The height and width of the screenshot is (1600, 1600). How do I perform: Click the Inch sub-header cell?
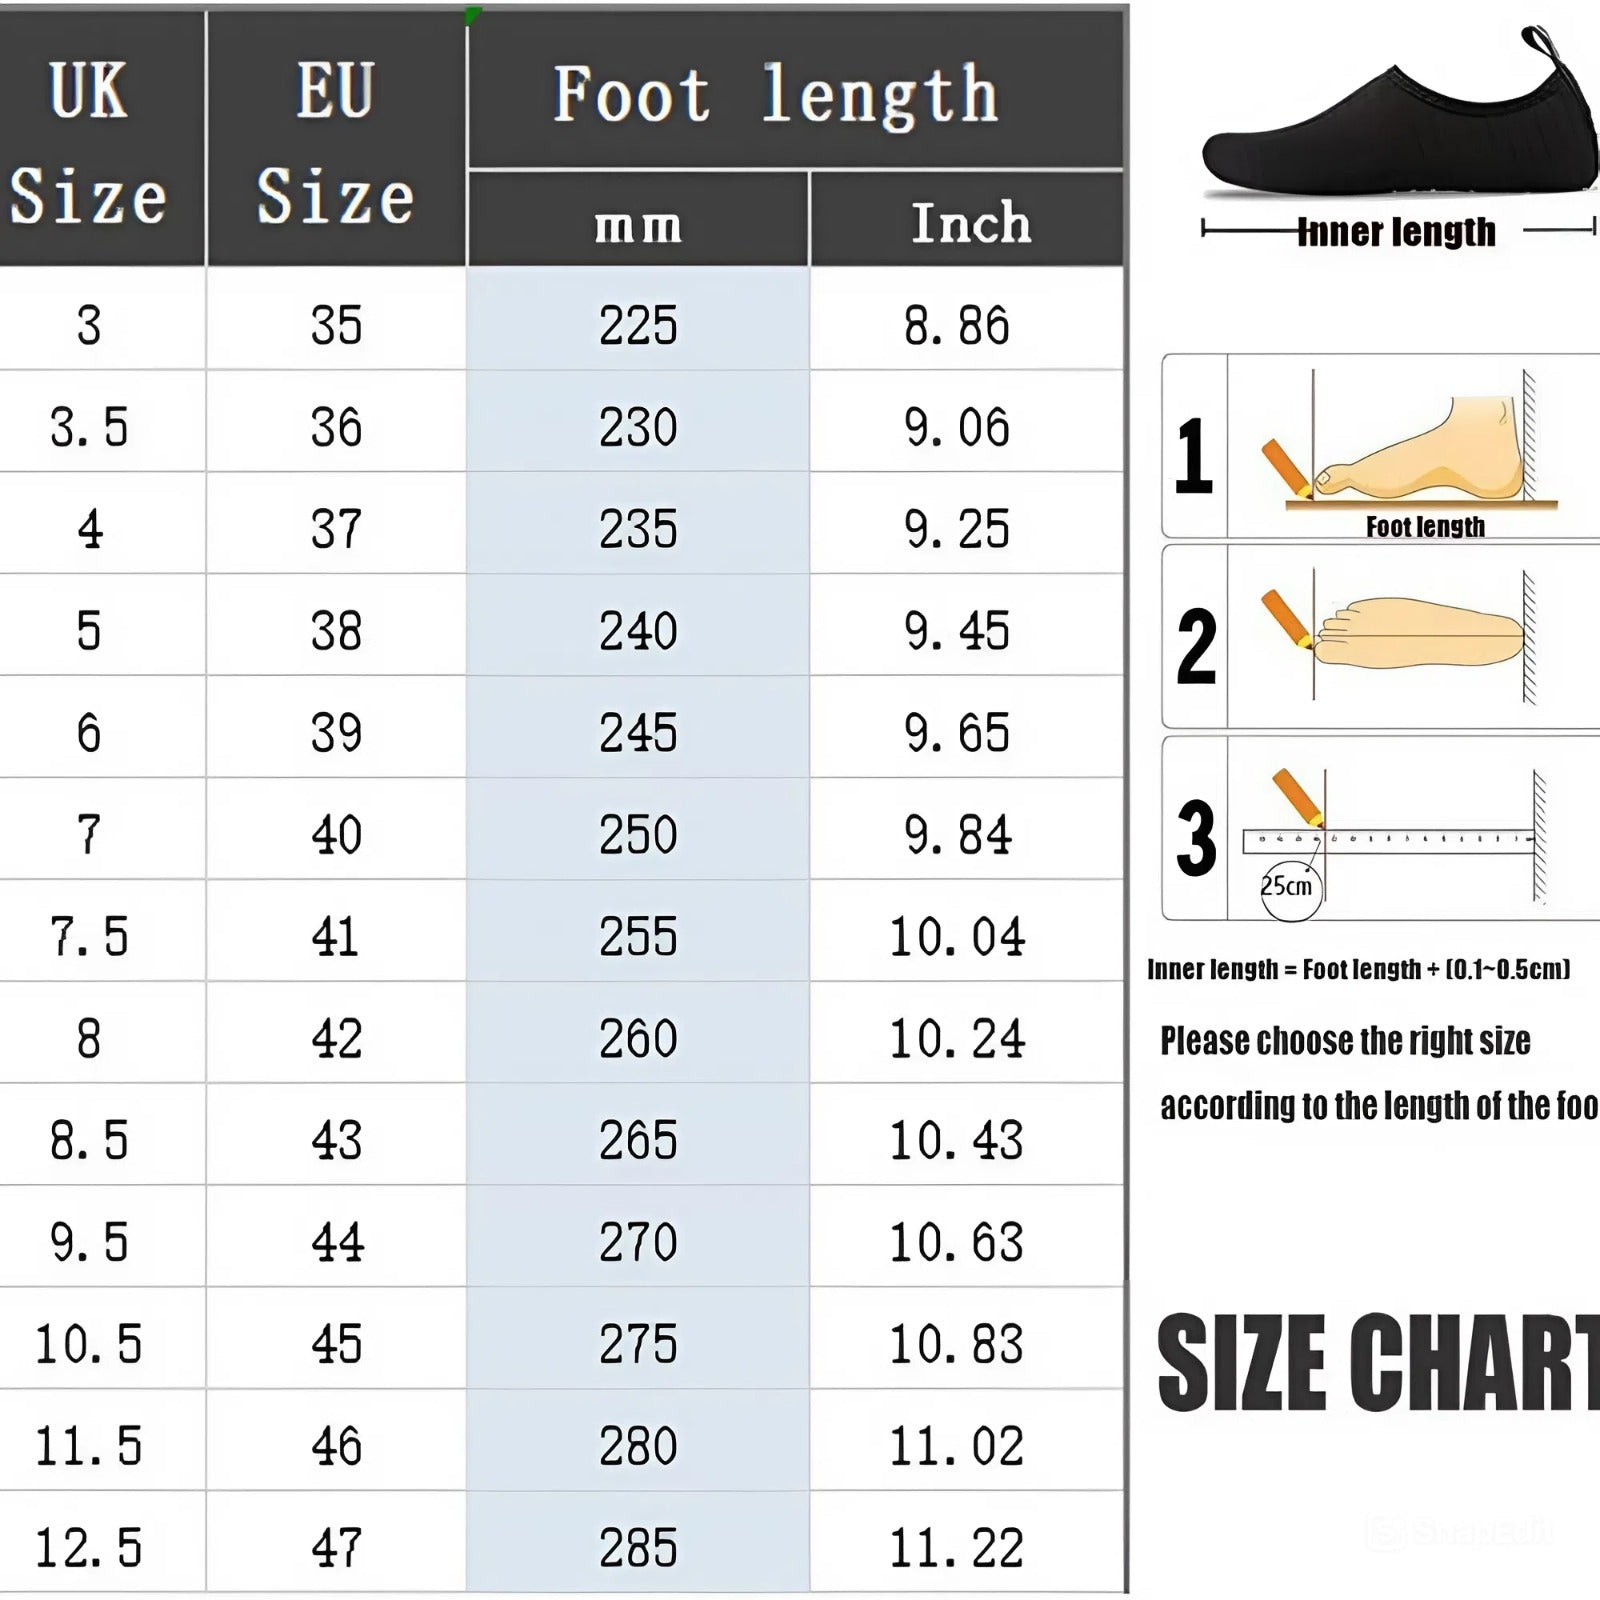click(970, 224)
